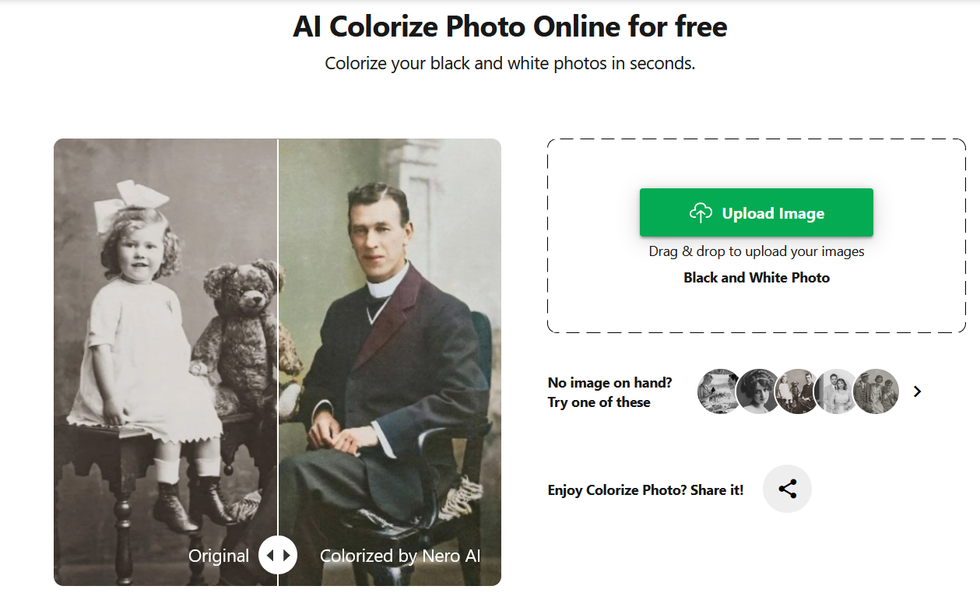Show more sample photos with the chevron arrow
Viewport: 980px width, 593px height.
pos(917,392)
